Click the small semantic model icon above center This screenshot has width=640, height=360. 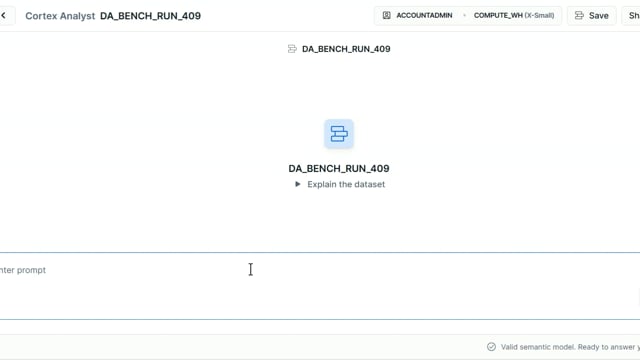click(292, 49)
